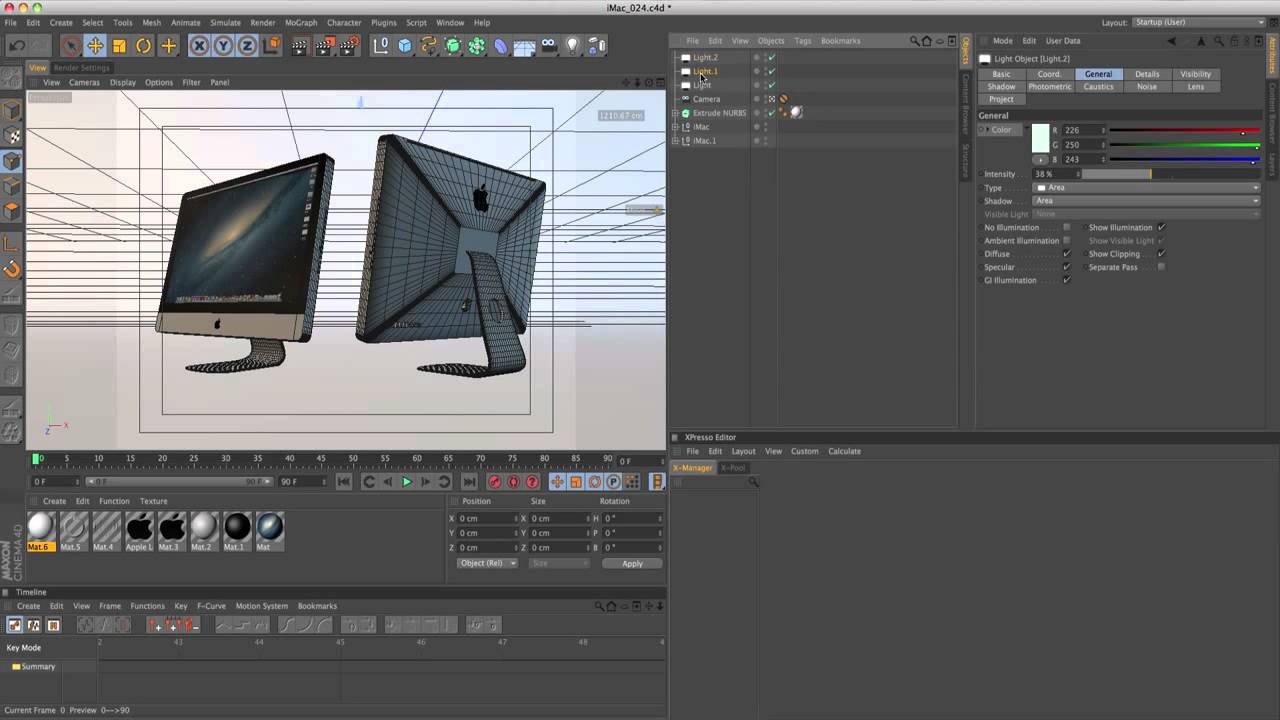Uncheck the Diffuse checkbox

1066,254
